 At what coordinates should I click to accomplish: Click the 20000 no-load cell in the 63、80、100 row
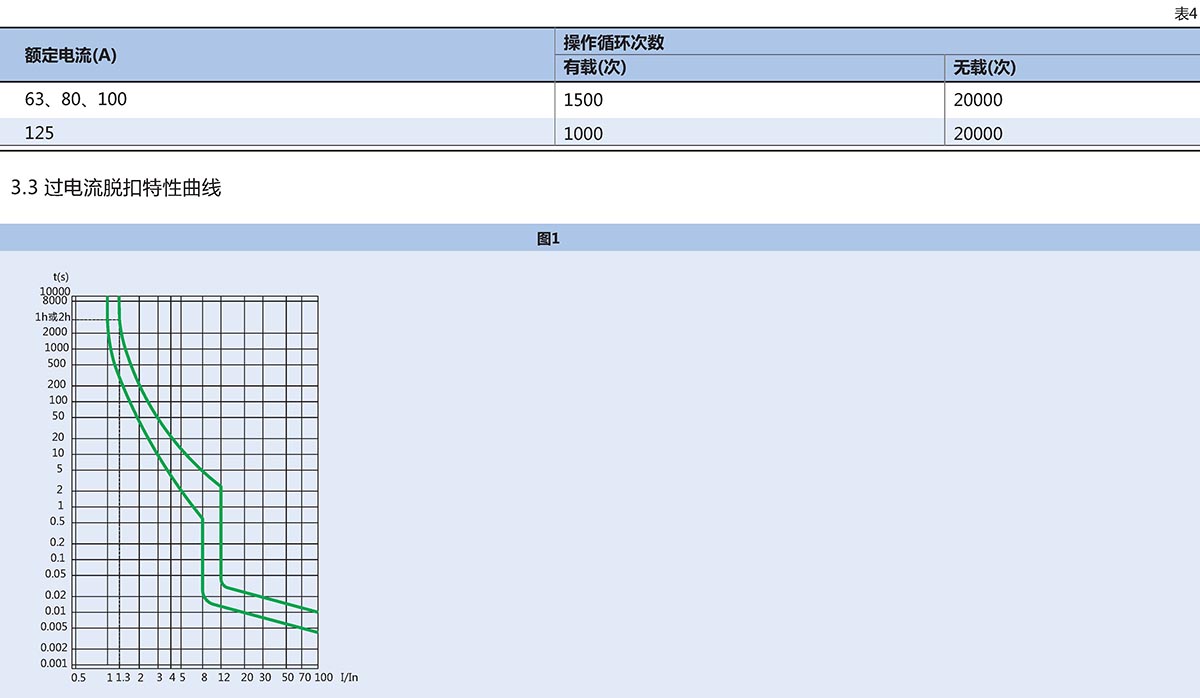pyautogui.click(x=977, y=100)
